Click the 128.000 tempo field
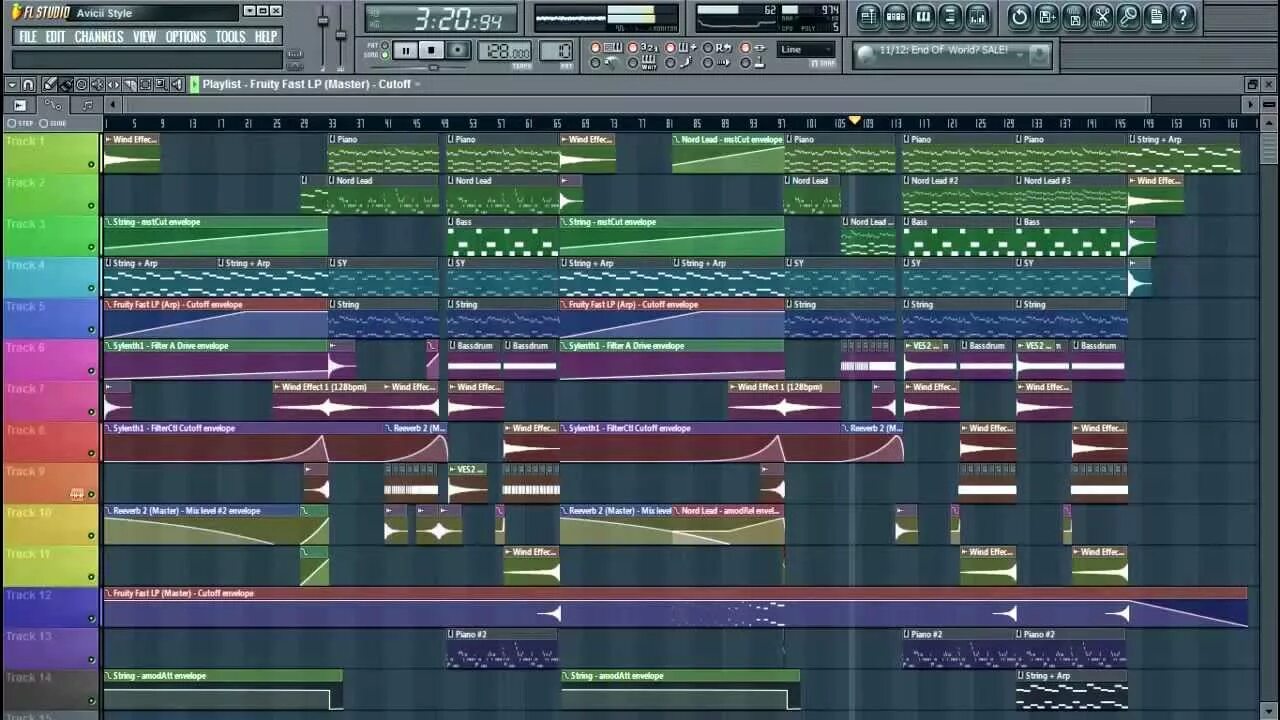 point(505,51)
